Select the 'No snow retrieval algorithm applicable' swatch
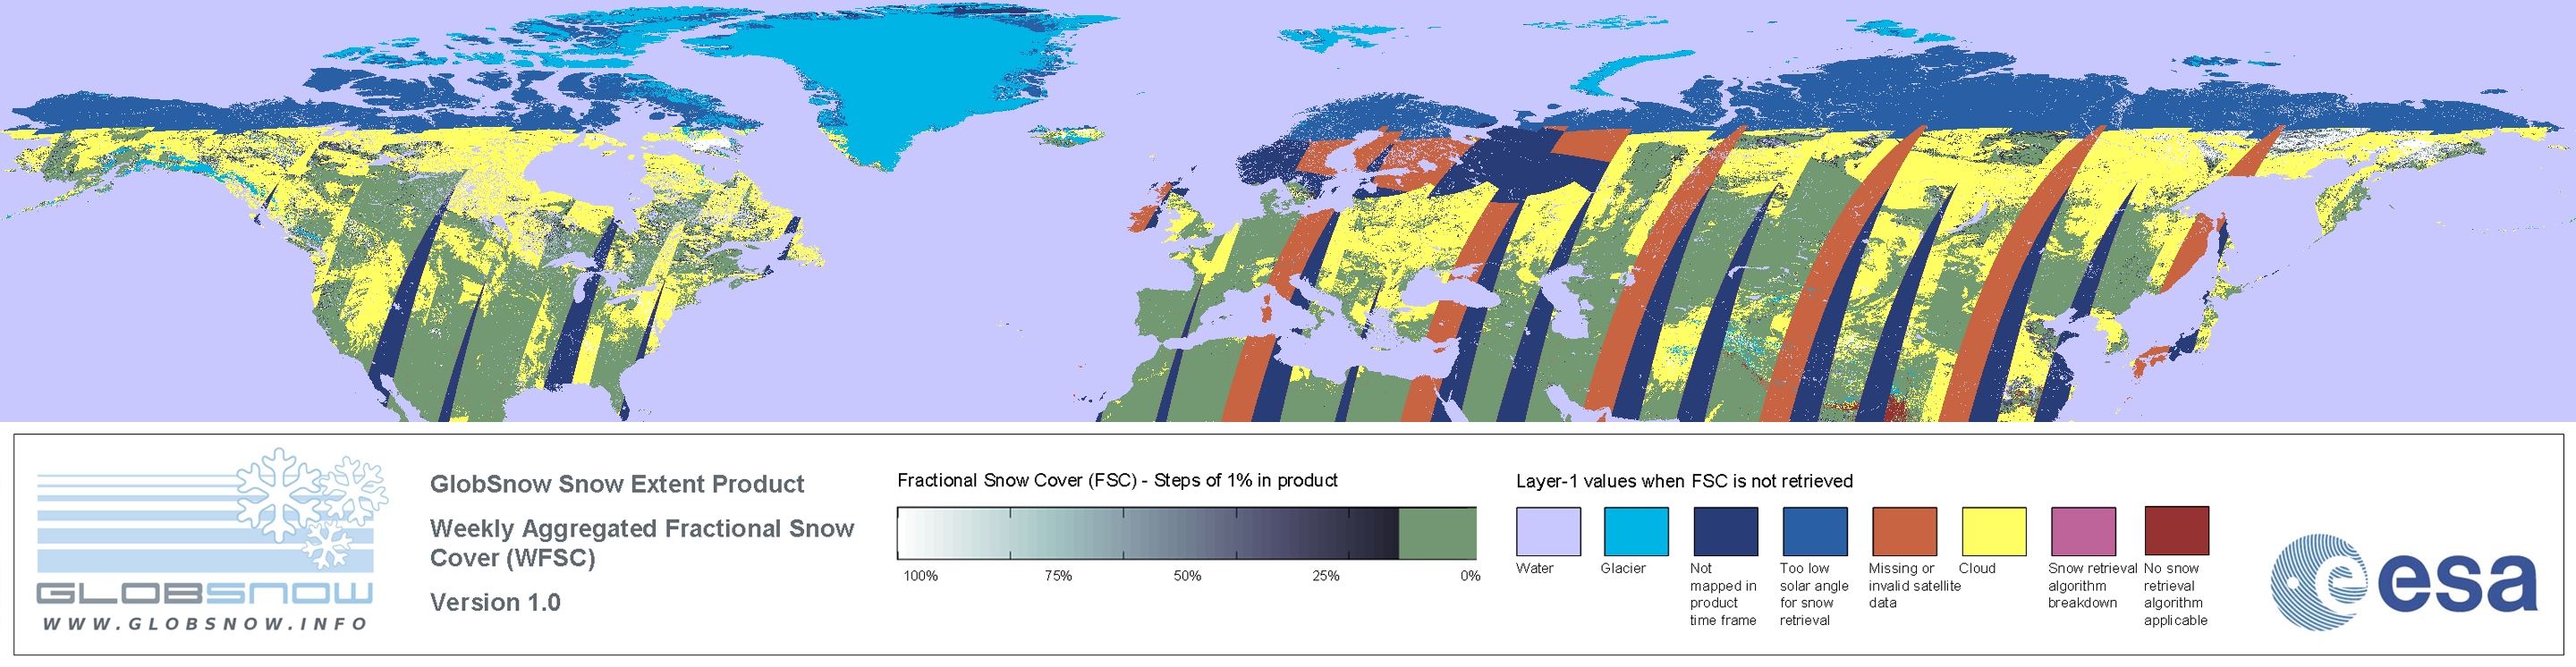The width and height of the screenshot is (2576, 667). point(2176,530)
